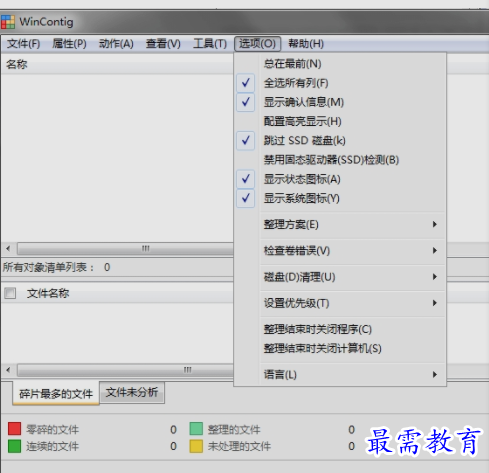Expand the 设置优先级(T) submenu

coord(340,303)
